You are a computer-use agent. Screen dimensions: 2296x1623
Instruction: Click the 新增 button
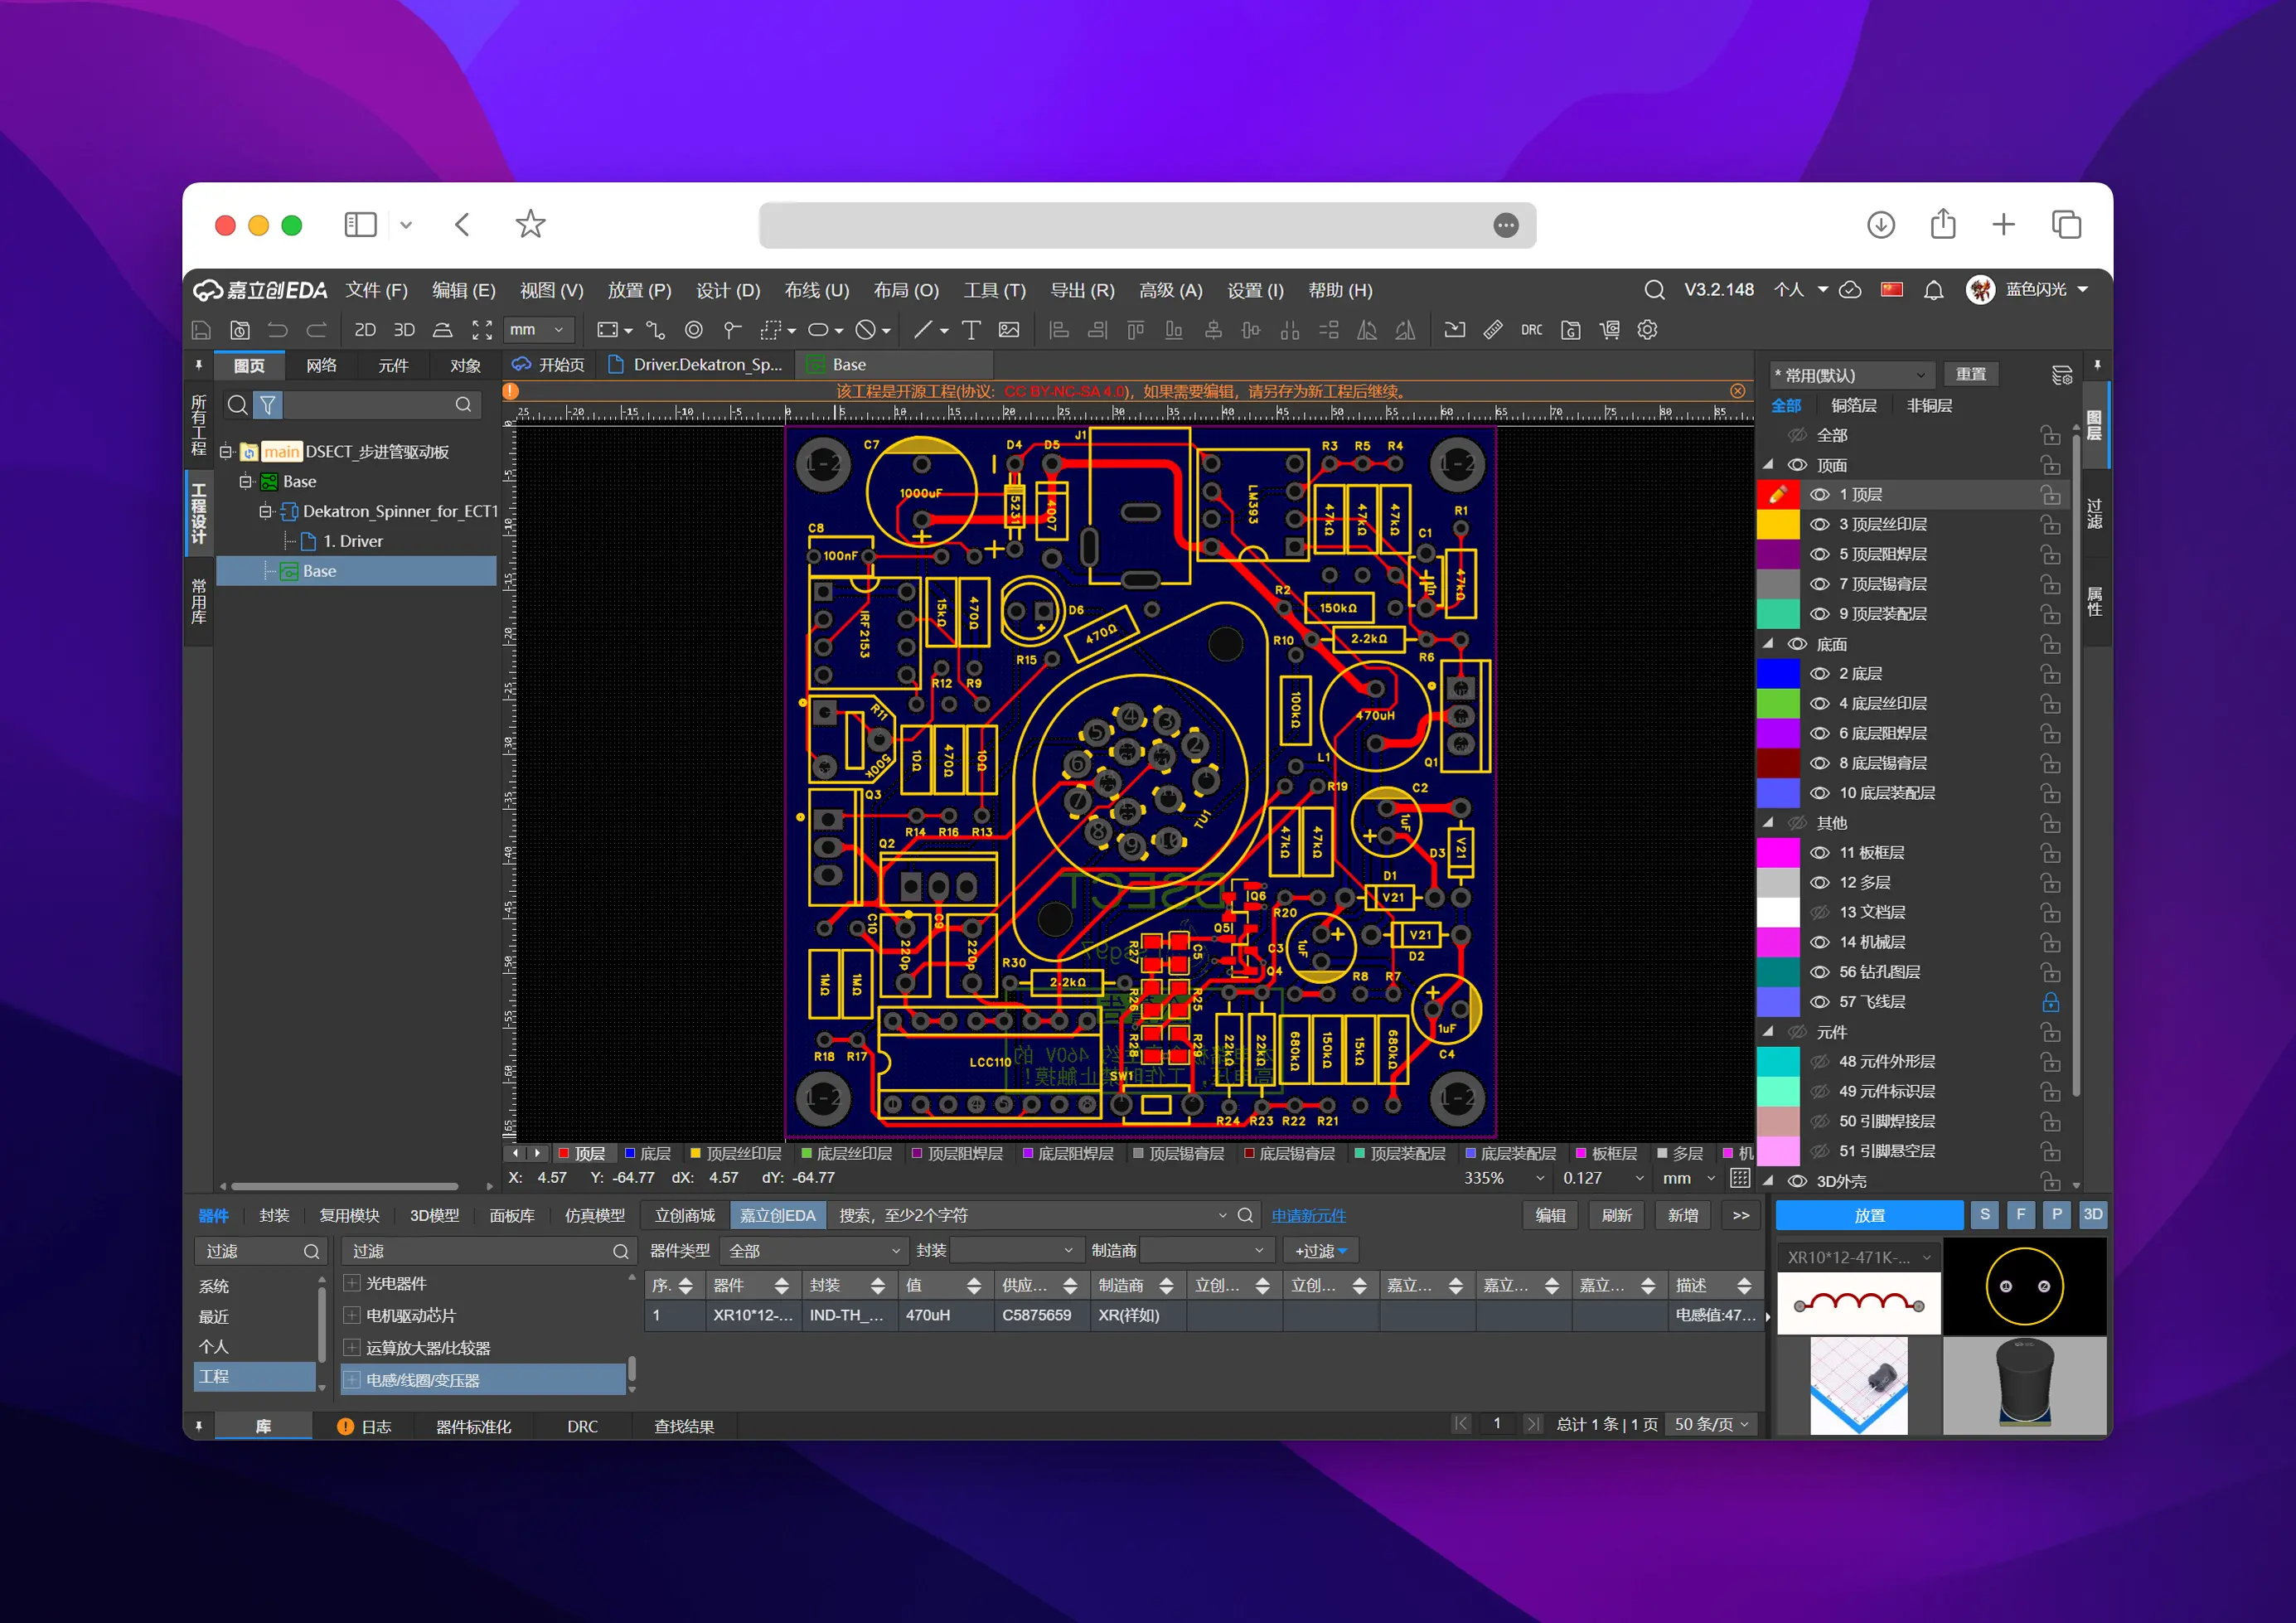[1683, 1216]
